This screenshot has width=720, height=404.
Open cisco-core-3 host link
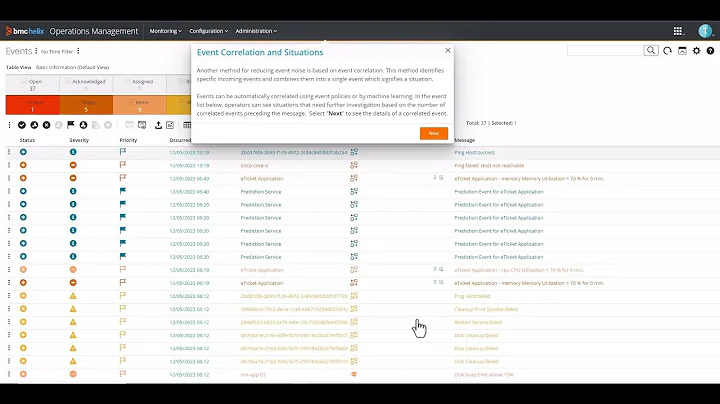tap(254, 165)
